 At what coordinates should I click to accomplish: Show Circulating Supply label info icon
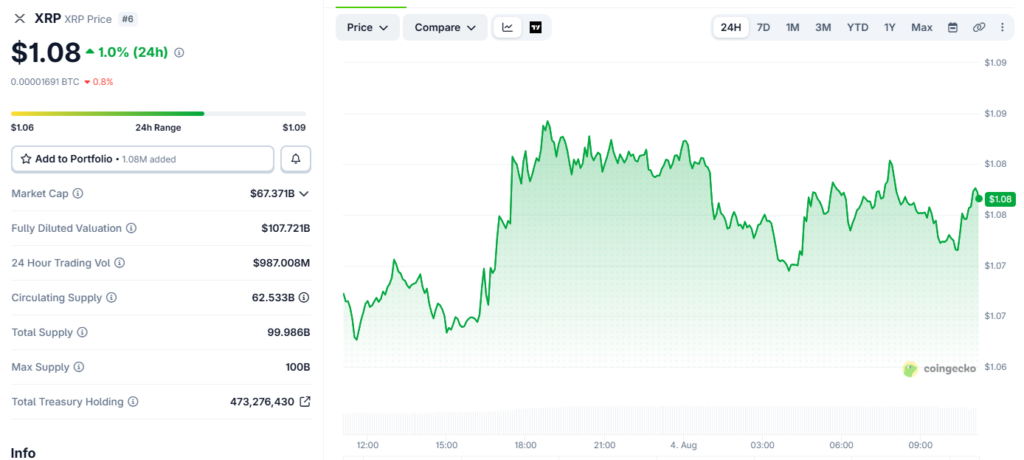click(x=112, y=297)
